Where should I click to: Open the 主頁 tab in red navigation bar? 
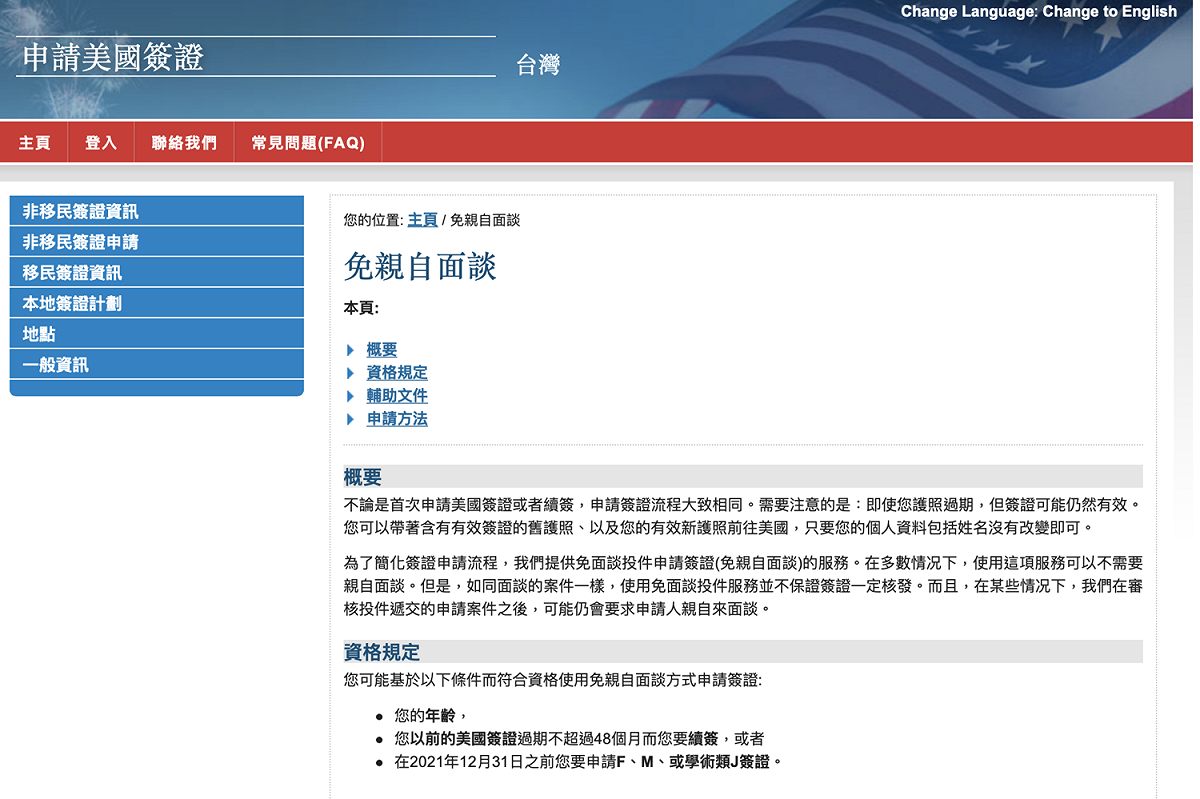34,143
